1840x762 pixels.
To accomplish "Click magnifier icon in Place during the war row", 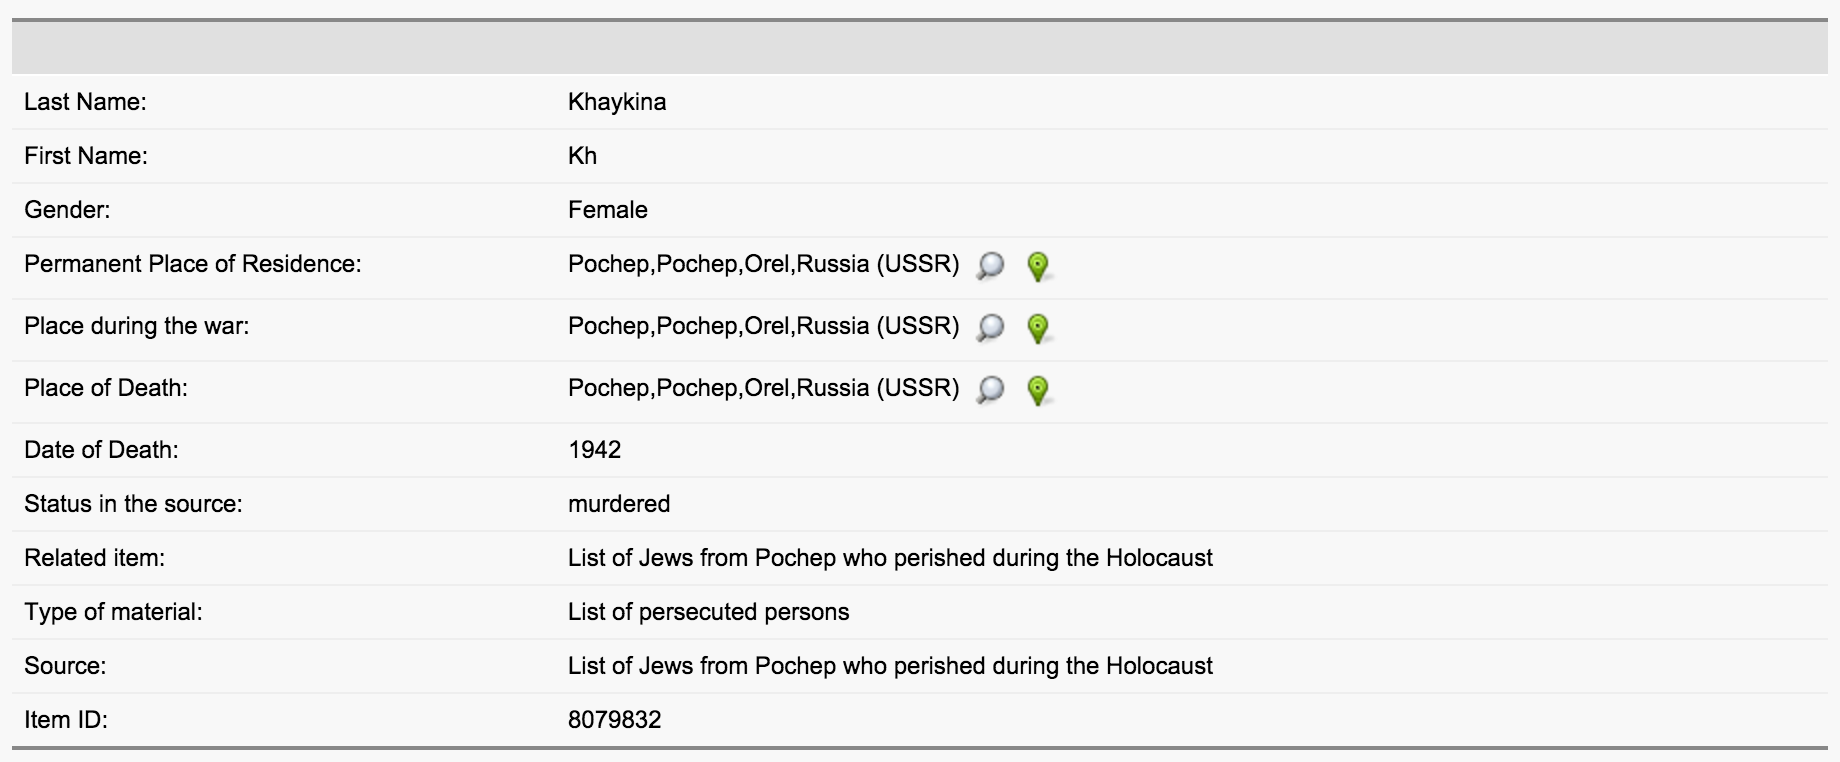I will (990, 328).
